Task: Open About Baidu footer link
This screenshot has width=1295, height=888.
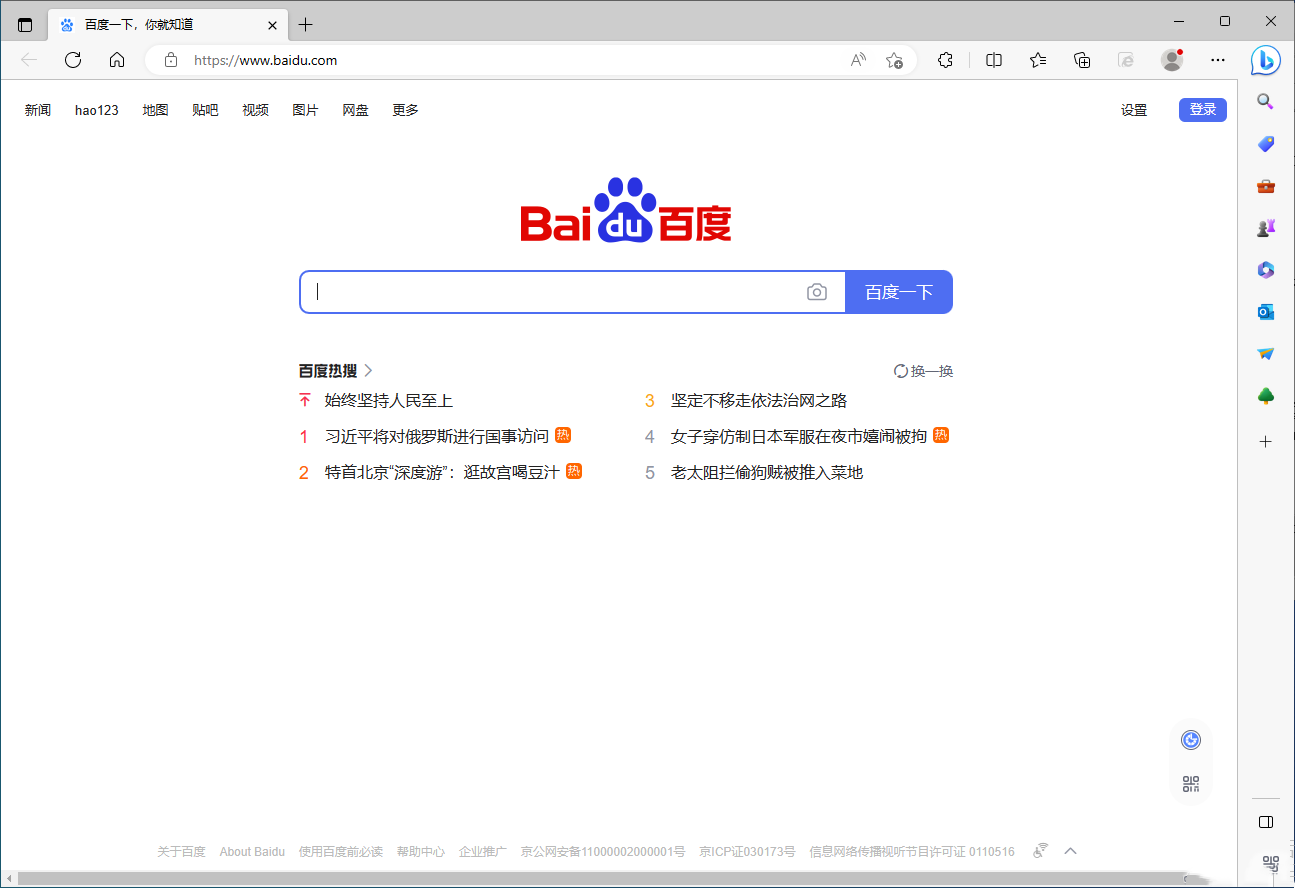Action: (x=252, y=852)
